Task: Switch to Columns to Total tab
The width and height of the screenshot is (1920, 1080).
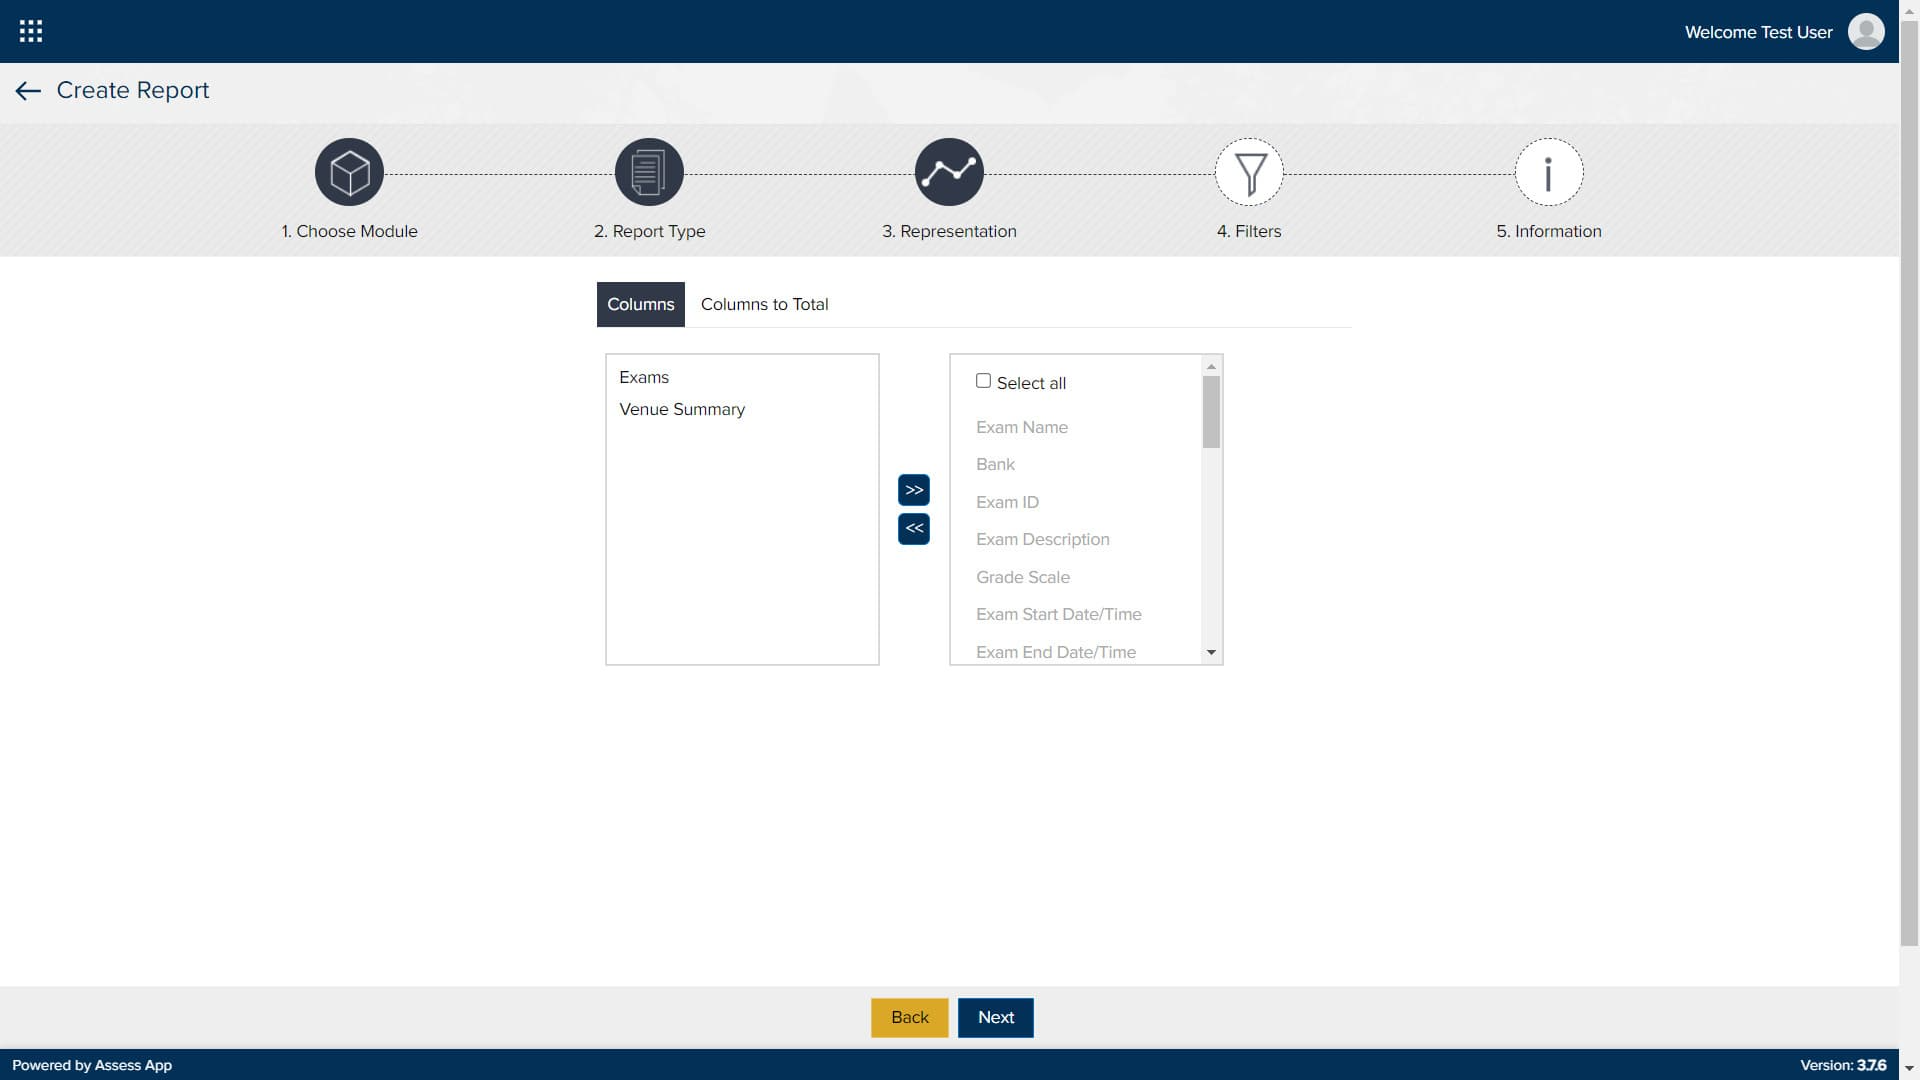Action: click(x=764, y=304)
